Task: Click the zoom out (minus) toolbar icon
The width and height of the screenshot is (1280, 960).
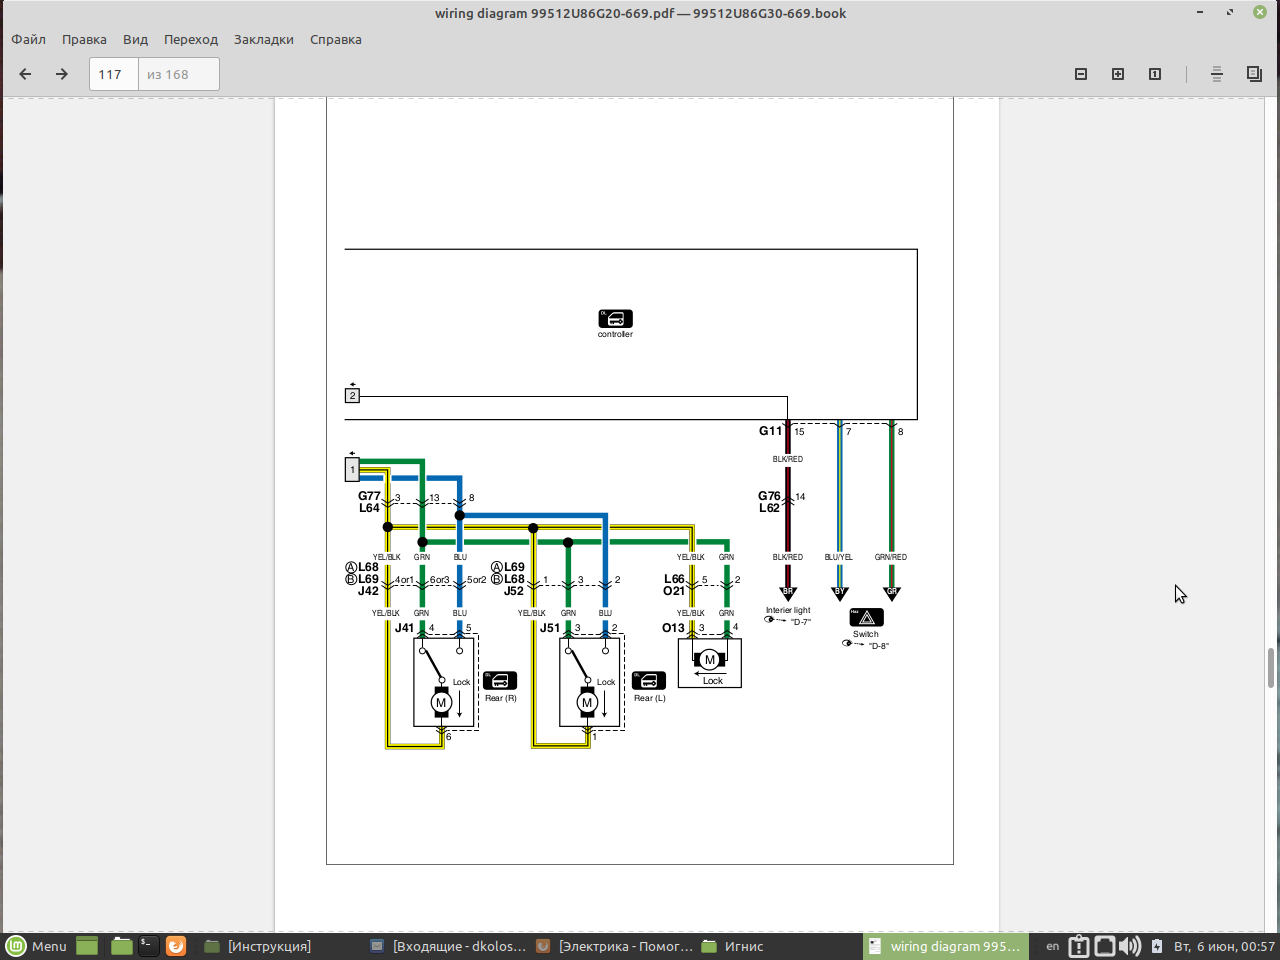Action: point(1081,74)
